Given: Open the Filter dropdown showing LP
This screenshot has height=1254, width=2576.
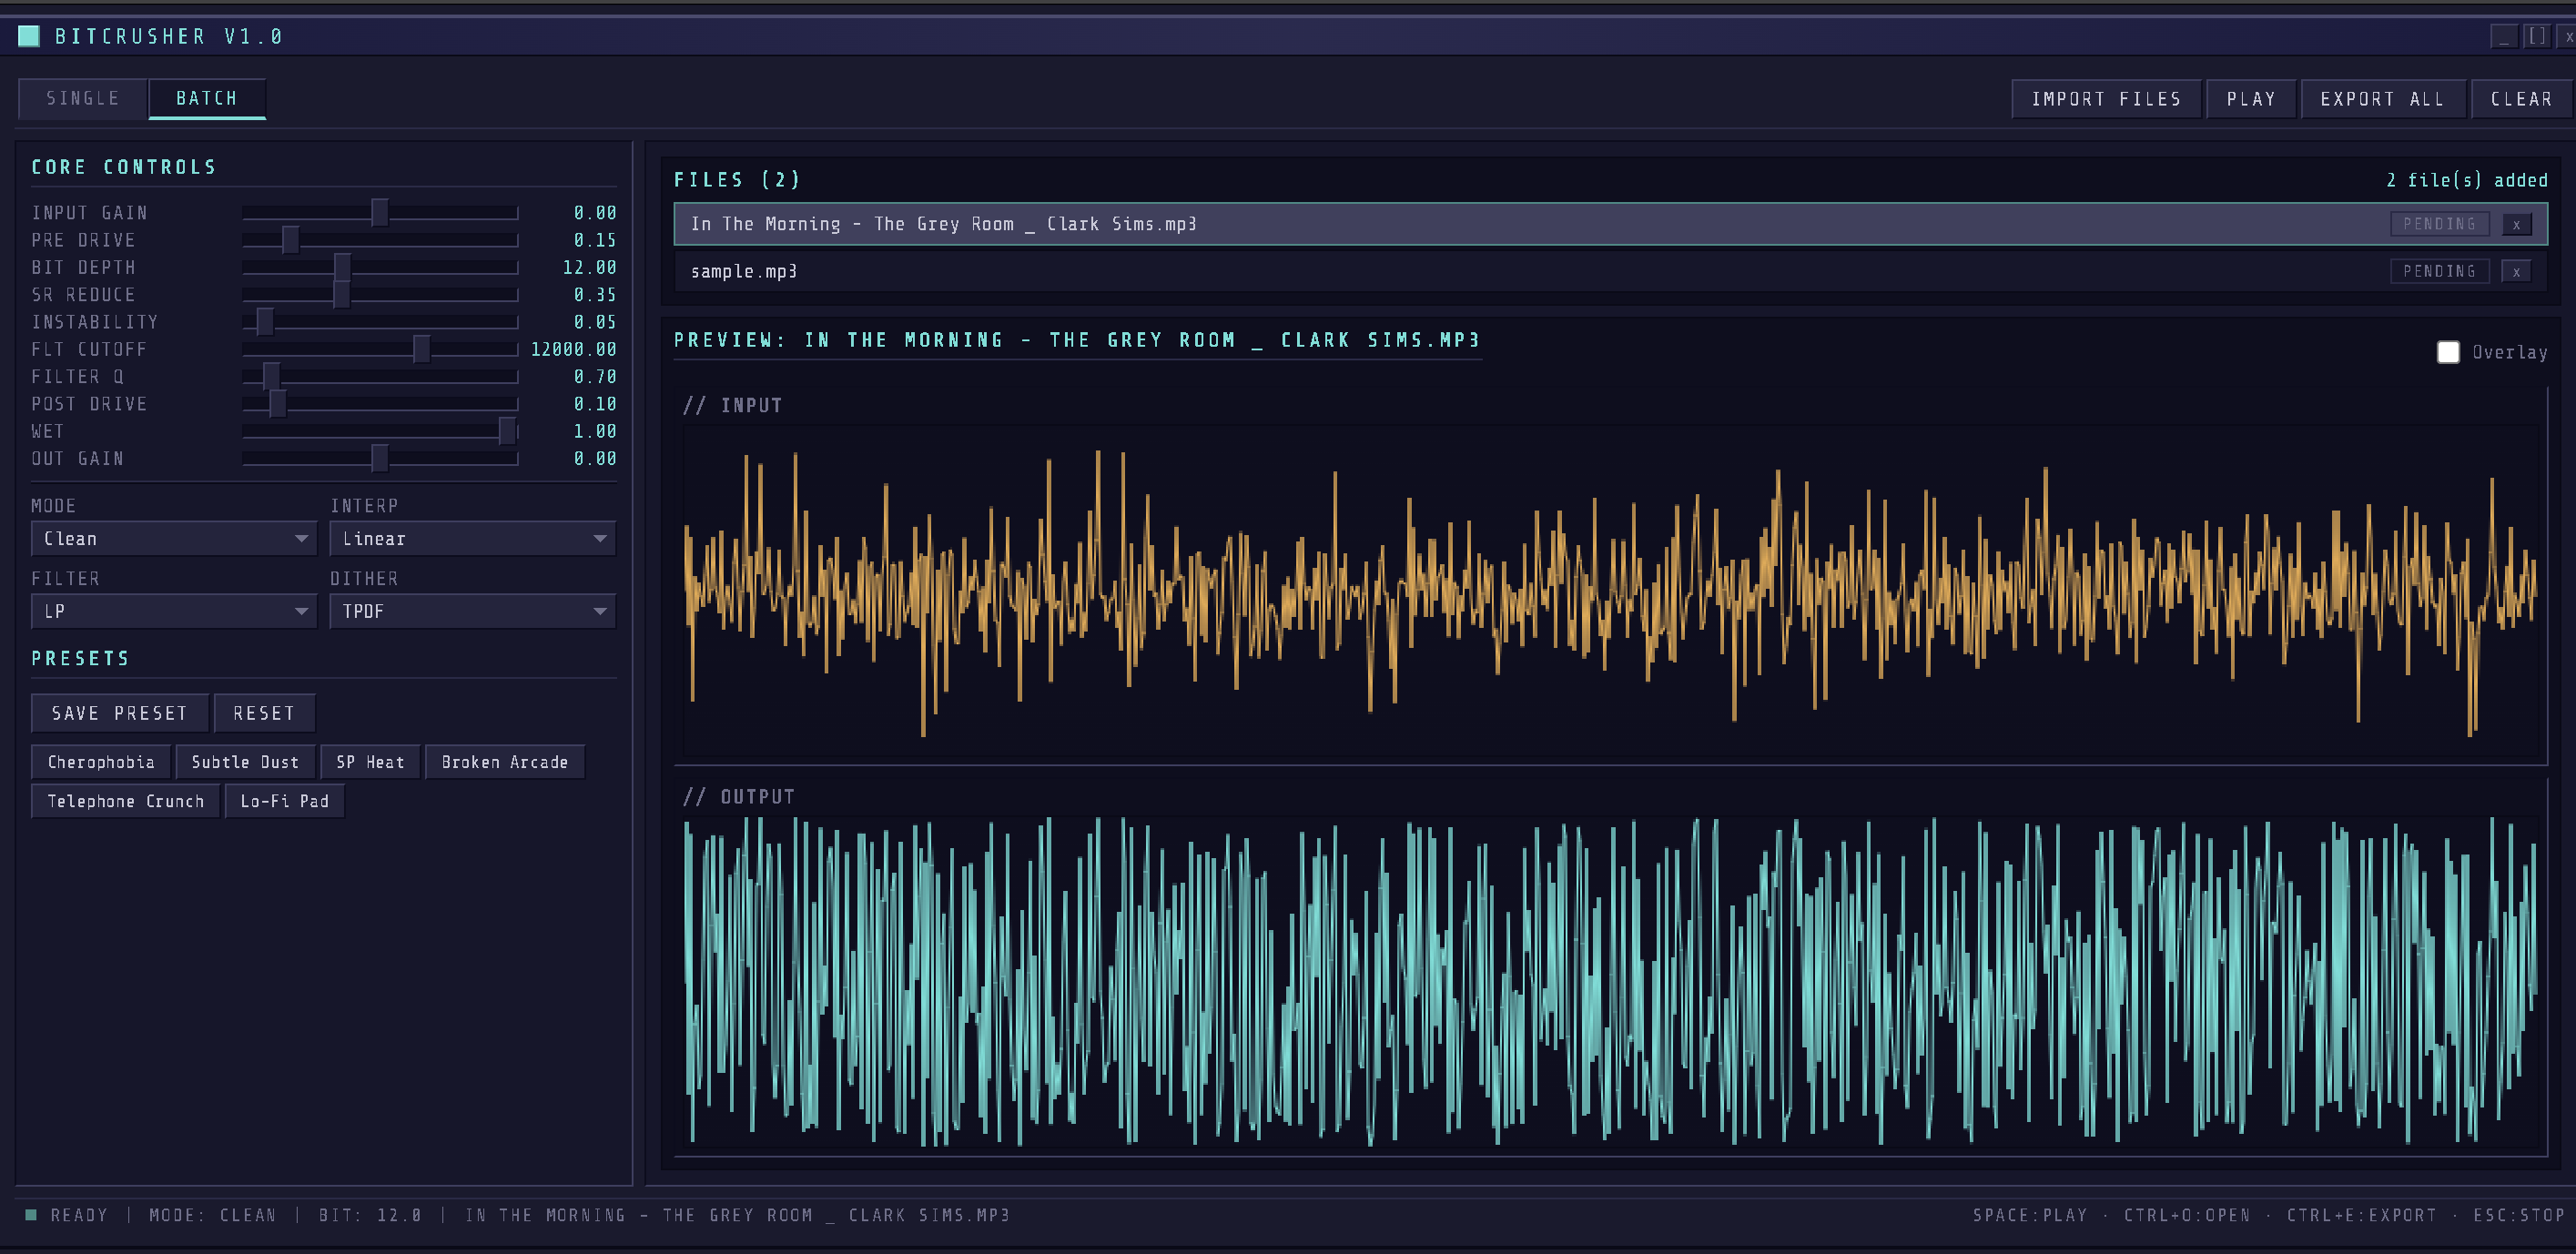Looking at the screenshot, I should [x=173, y=611].
